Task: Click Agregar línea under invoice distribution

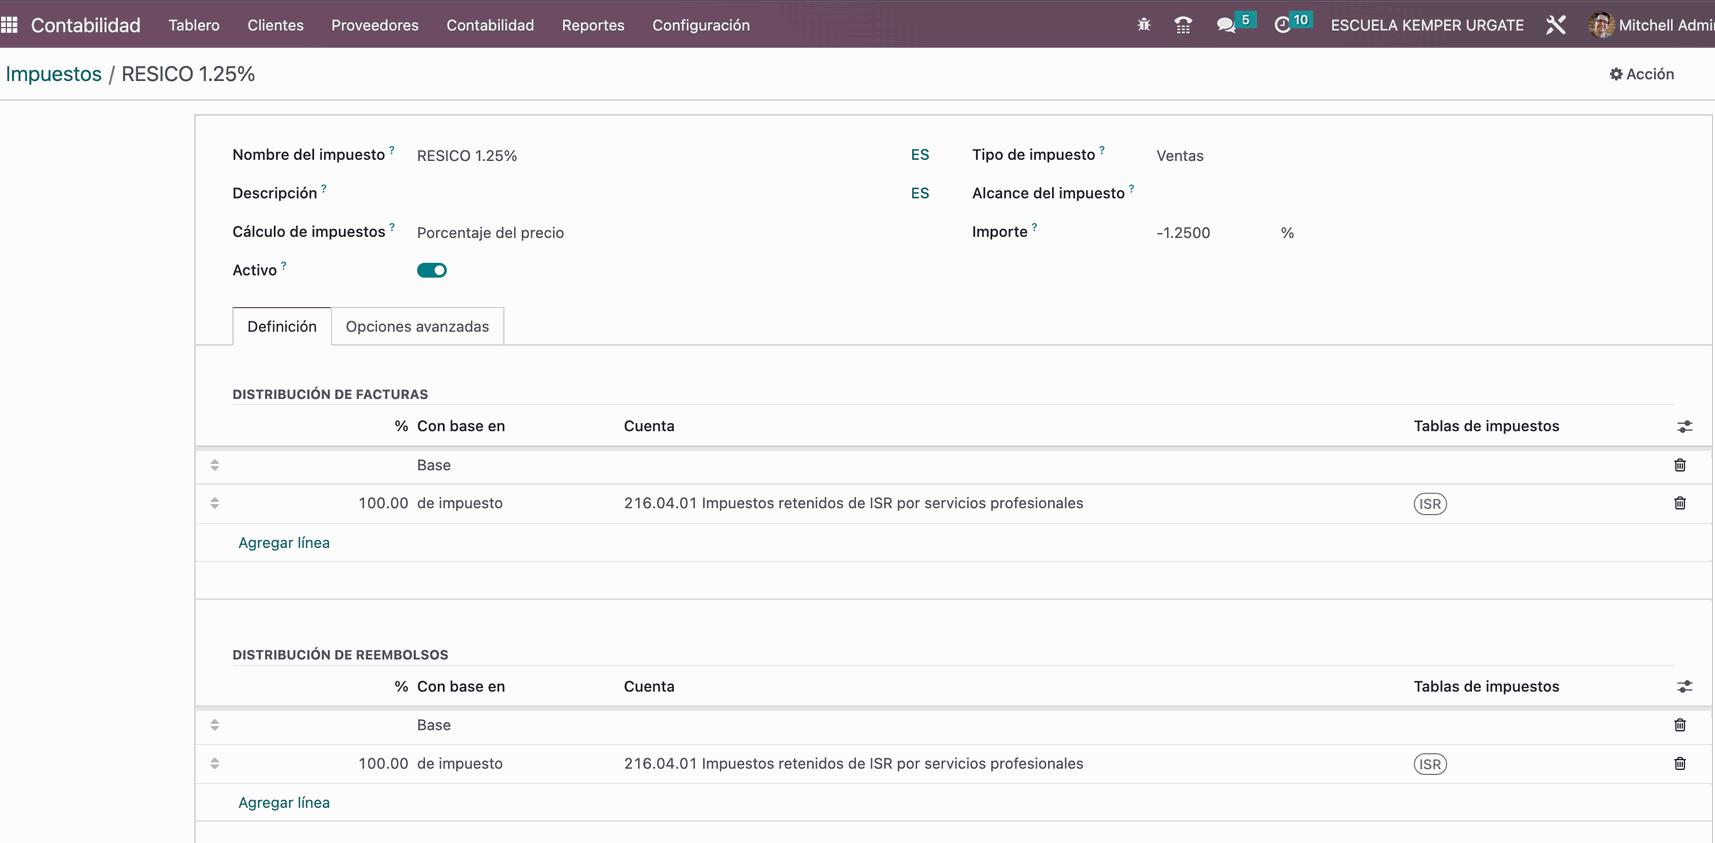Action: coord(284,543)
